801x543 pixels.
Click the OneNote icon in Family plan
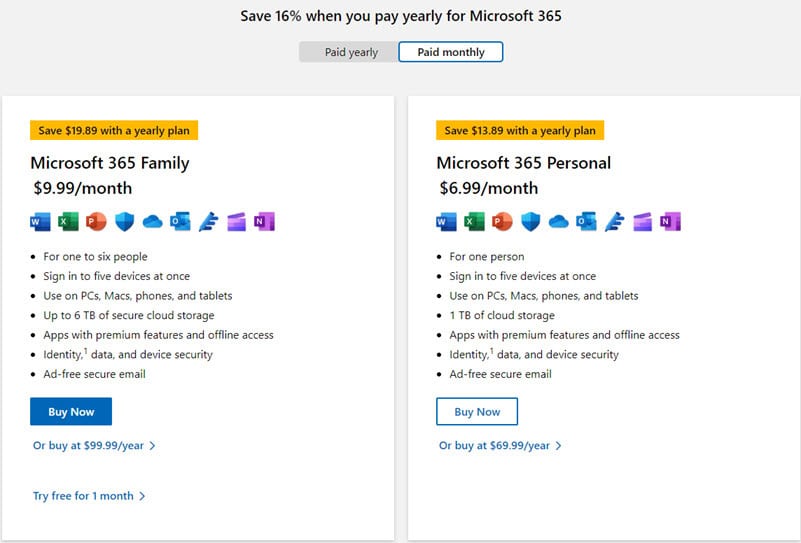265,222
